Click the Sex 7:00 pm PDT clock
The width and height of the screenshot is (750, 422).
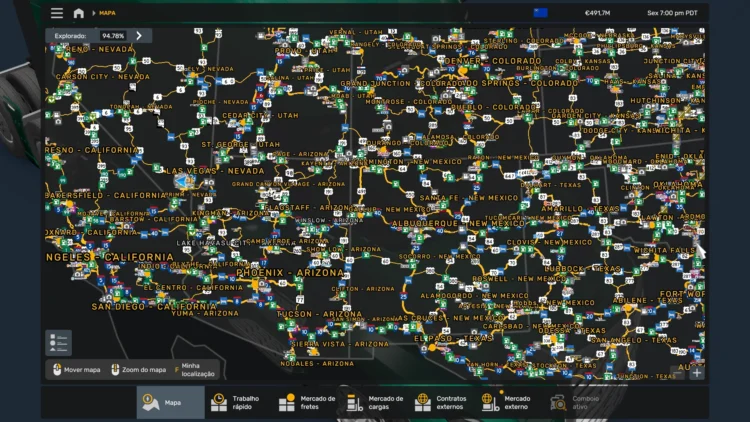672,13
